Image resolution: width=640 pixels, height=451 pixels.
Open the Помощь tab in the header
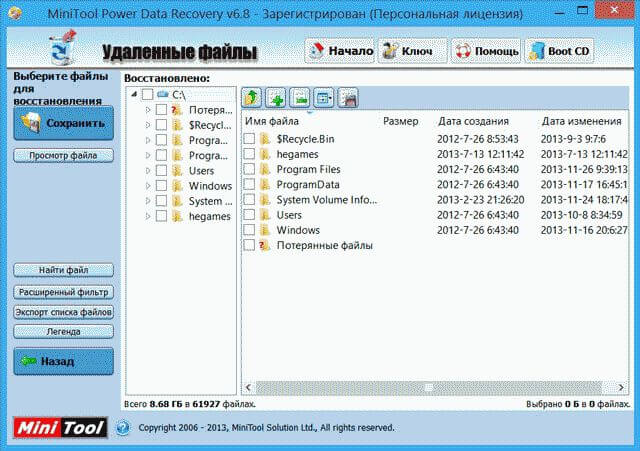486,51
